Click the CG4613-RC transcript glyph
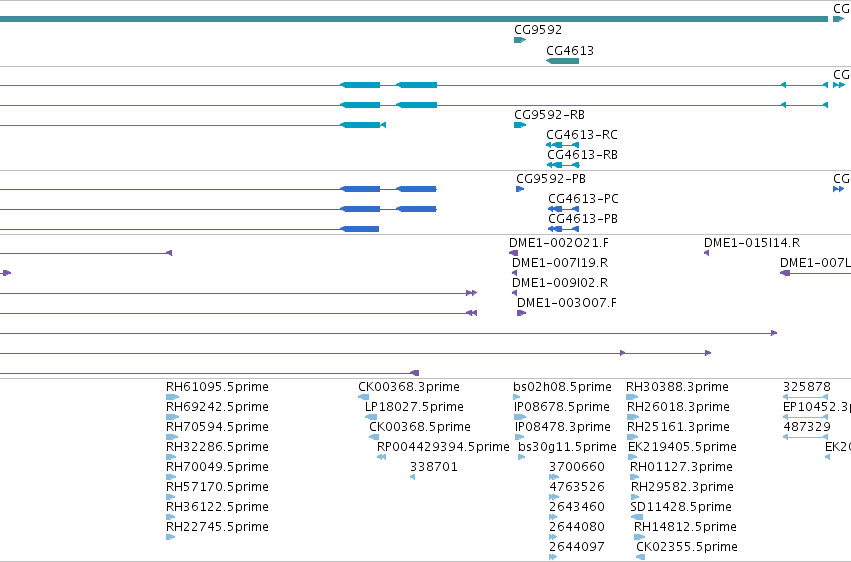The image size is (851, 562). pos(563,145)
